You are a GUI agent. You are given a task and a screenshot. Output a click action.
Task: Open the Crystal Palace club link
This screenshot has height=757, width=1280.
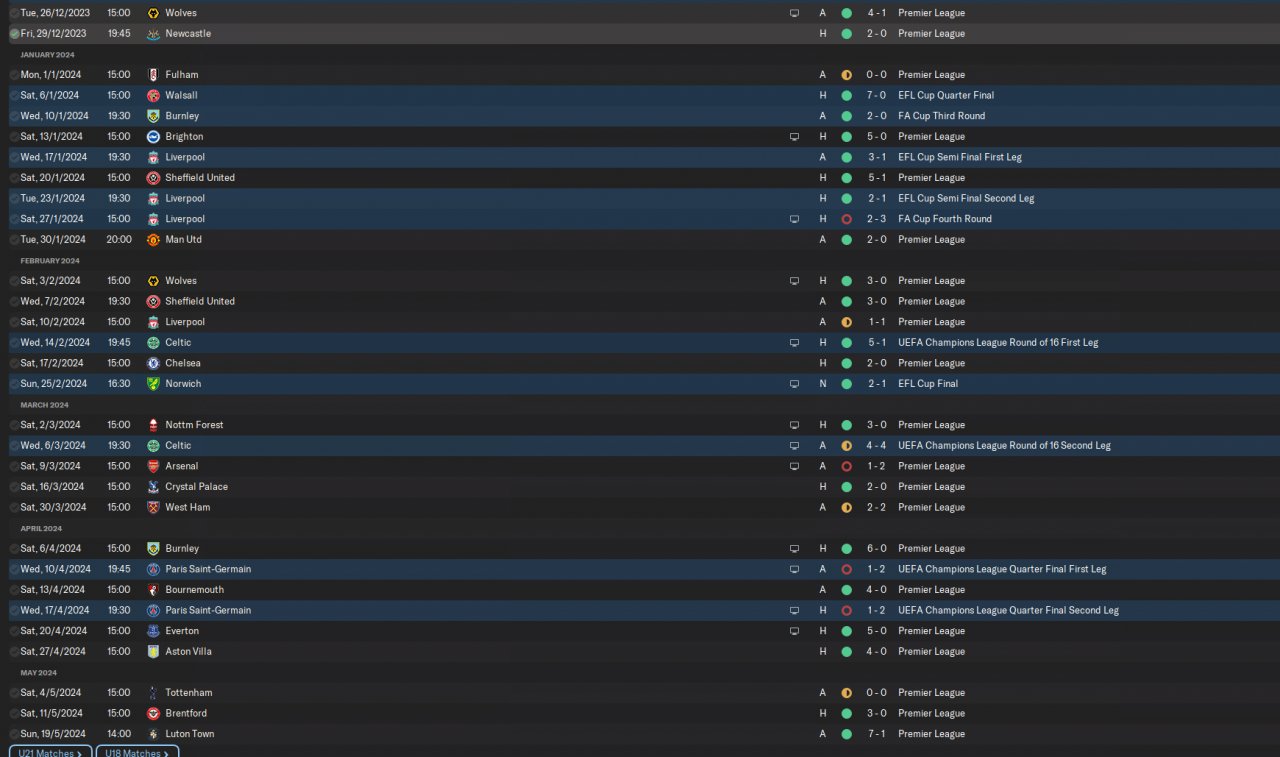pyautogui.click(x=197, y=487)
